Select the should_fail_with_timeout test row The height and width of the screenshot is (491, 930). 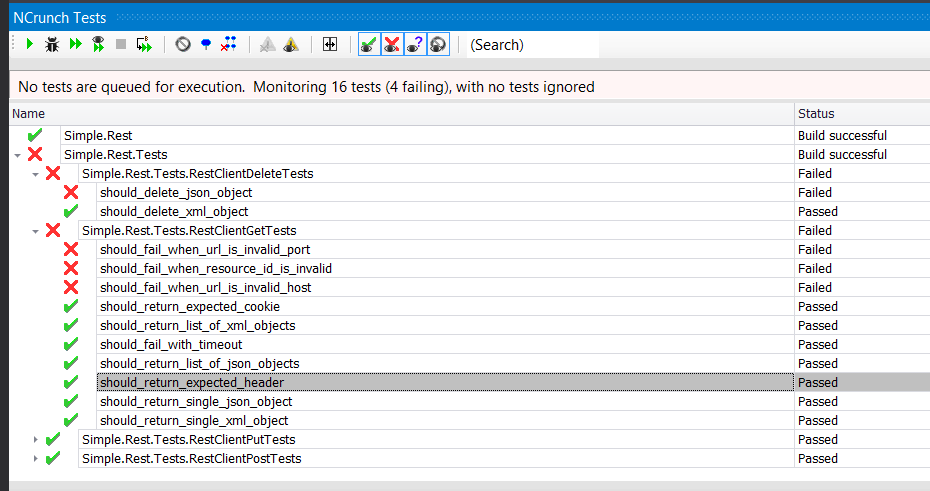click(x=171, y=345)
